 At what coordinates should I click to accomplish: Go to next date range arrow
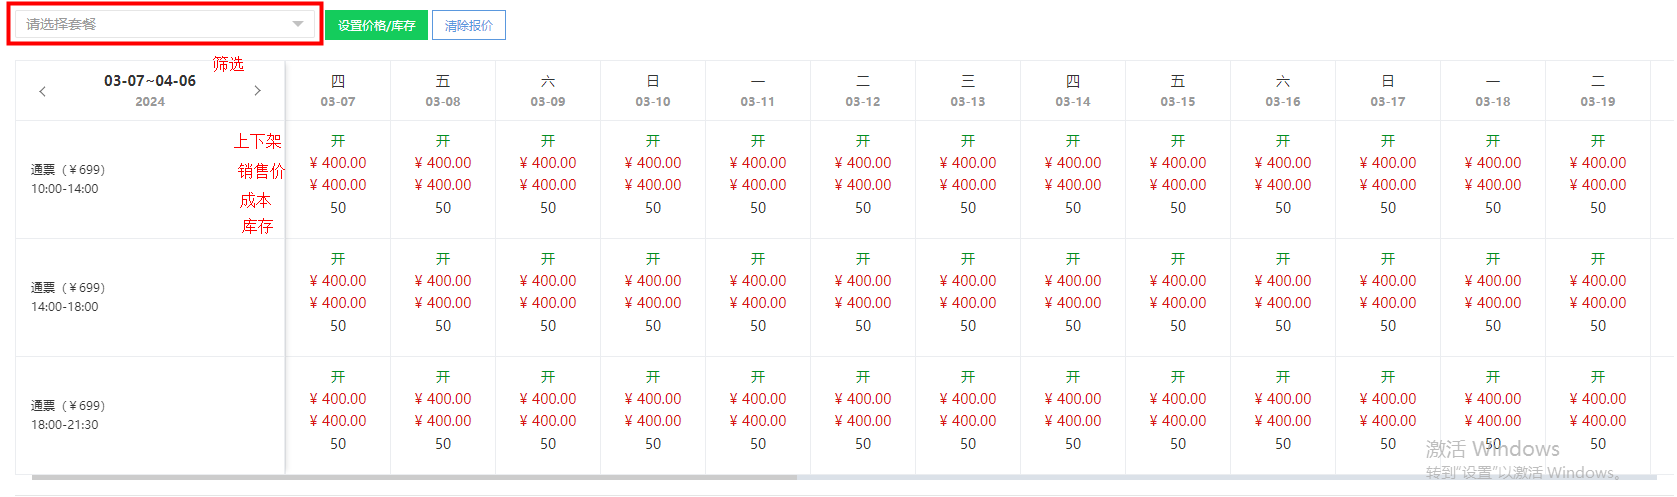click(x=257, y=91)
